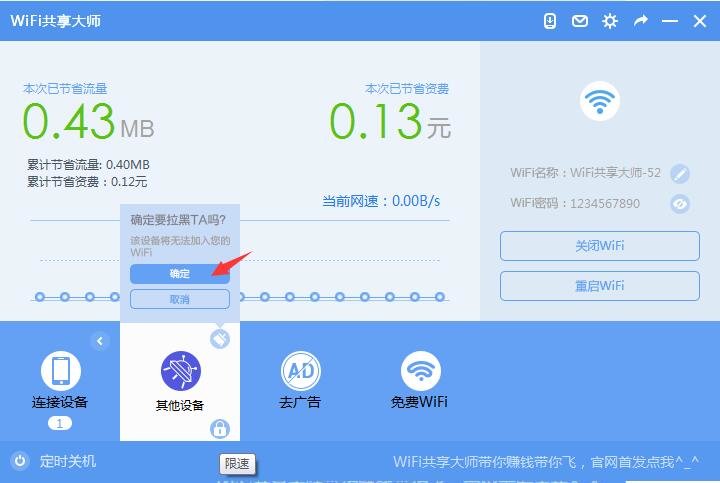This screenshot has width=720, height=483.
Task: Click the 本次已节省资费 heading
Action: pyautogui.click(x=407, y=89)
